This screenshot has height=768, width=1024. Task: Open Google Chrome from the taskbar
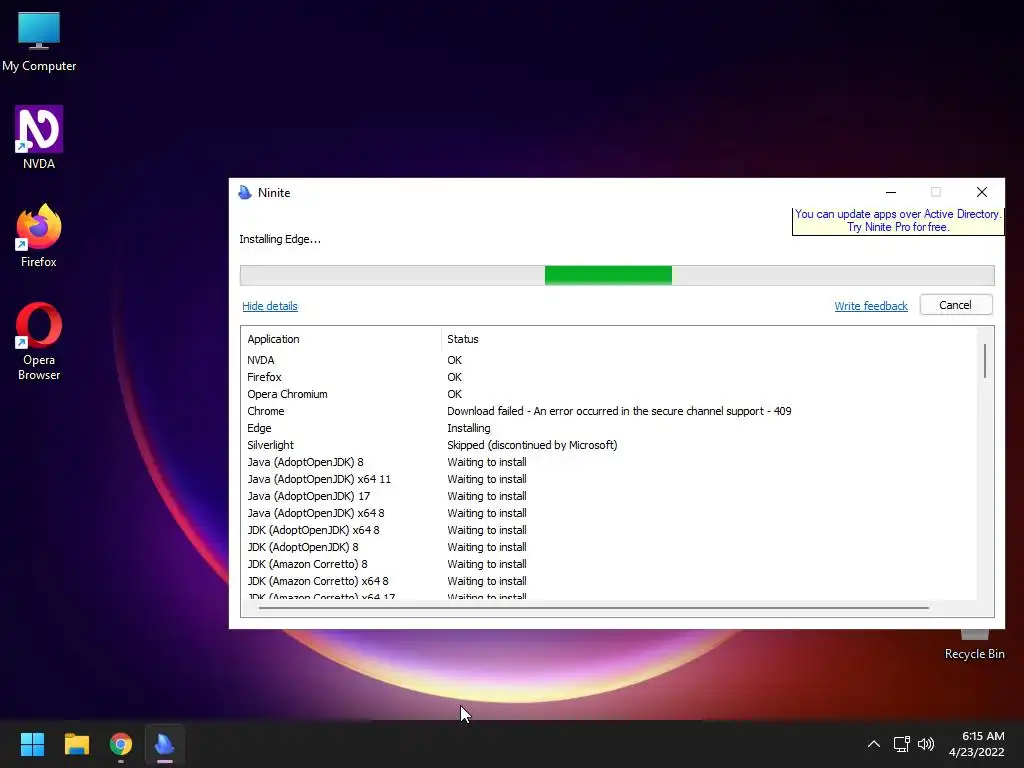pos(121,744)
